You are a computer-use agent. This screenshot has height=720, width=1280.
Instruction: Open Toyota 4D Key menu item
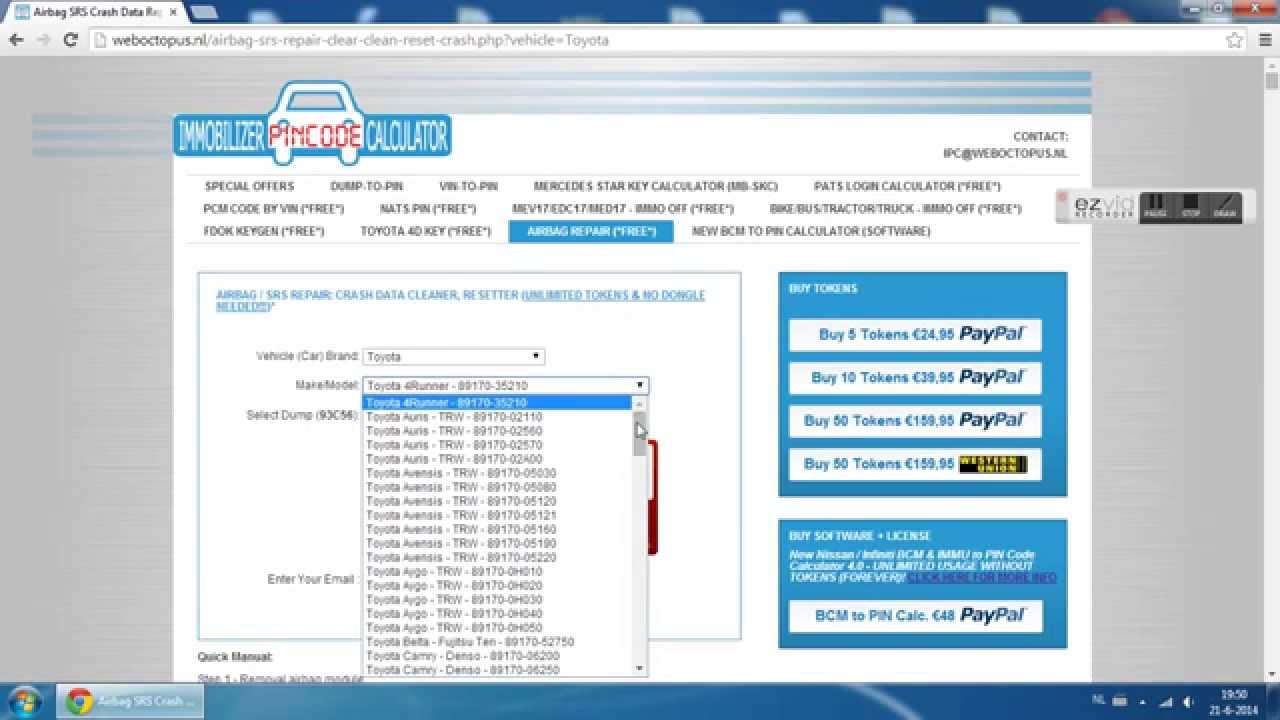coord(425,231)
